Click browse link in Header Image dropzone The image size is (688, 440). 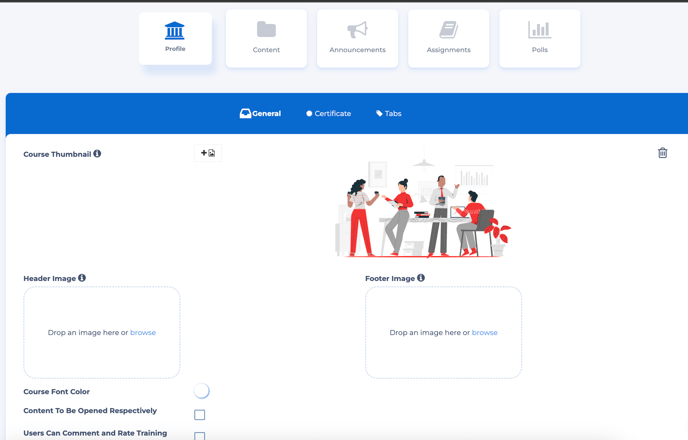click(x=143, y=333)
